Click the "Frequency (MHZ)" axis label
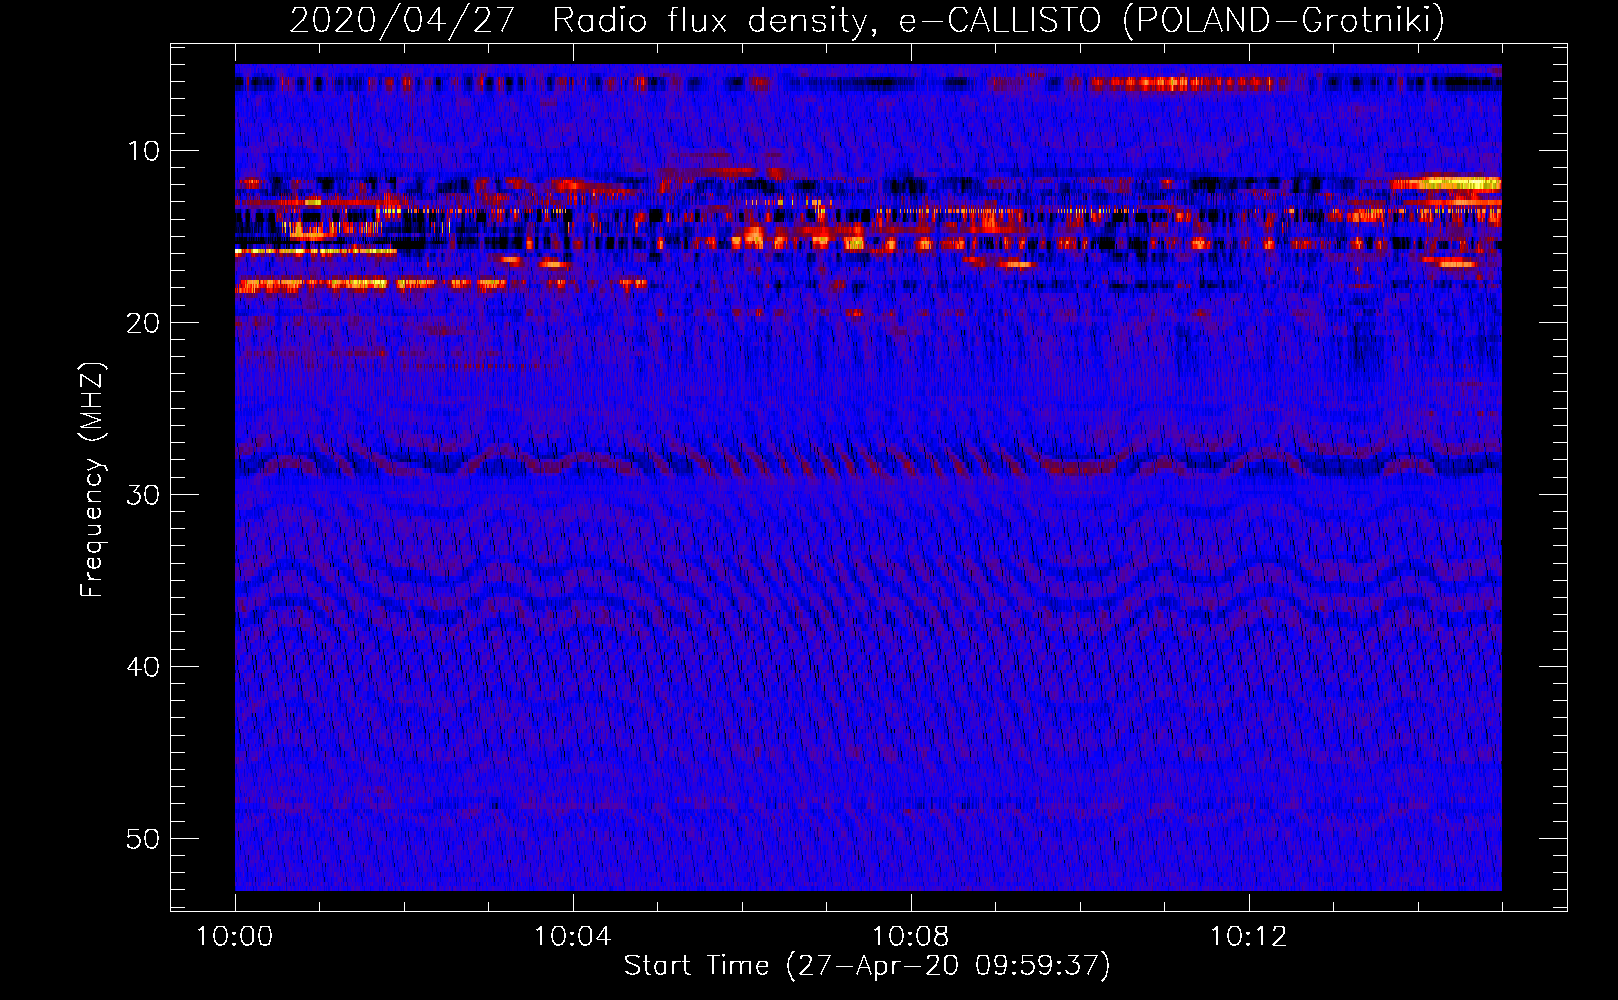 [91, 480]
